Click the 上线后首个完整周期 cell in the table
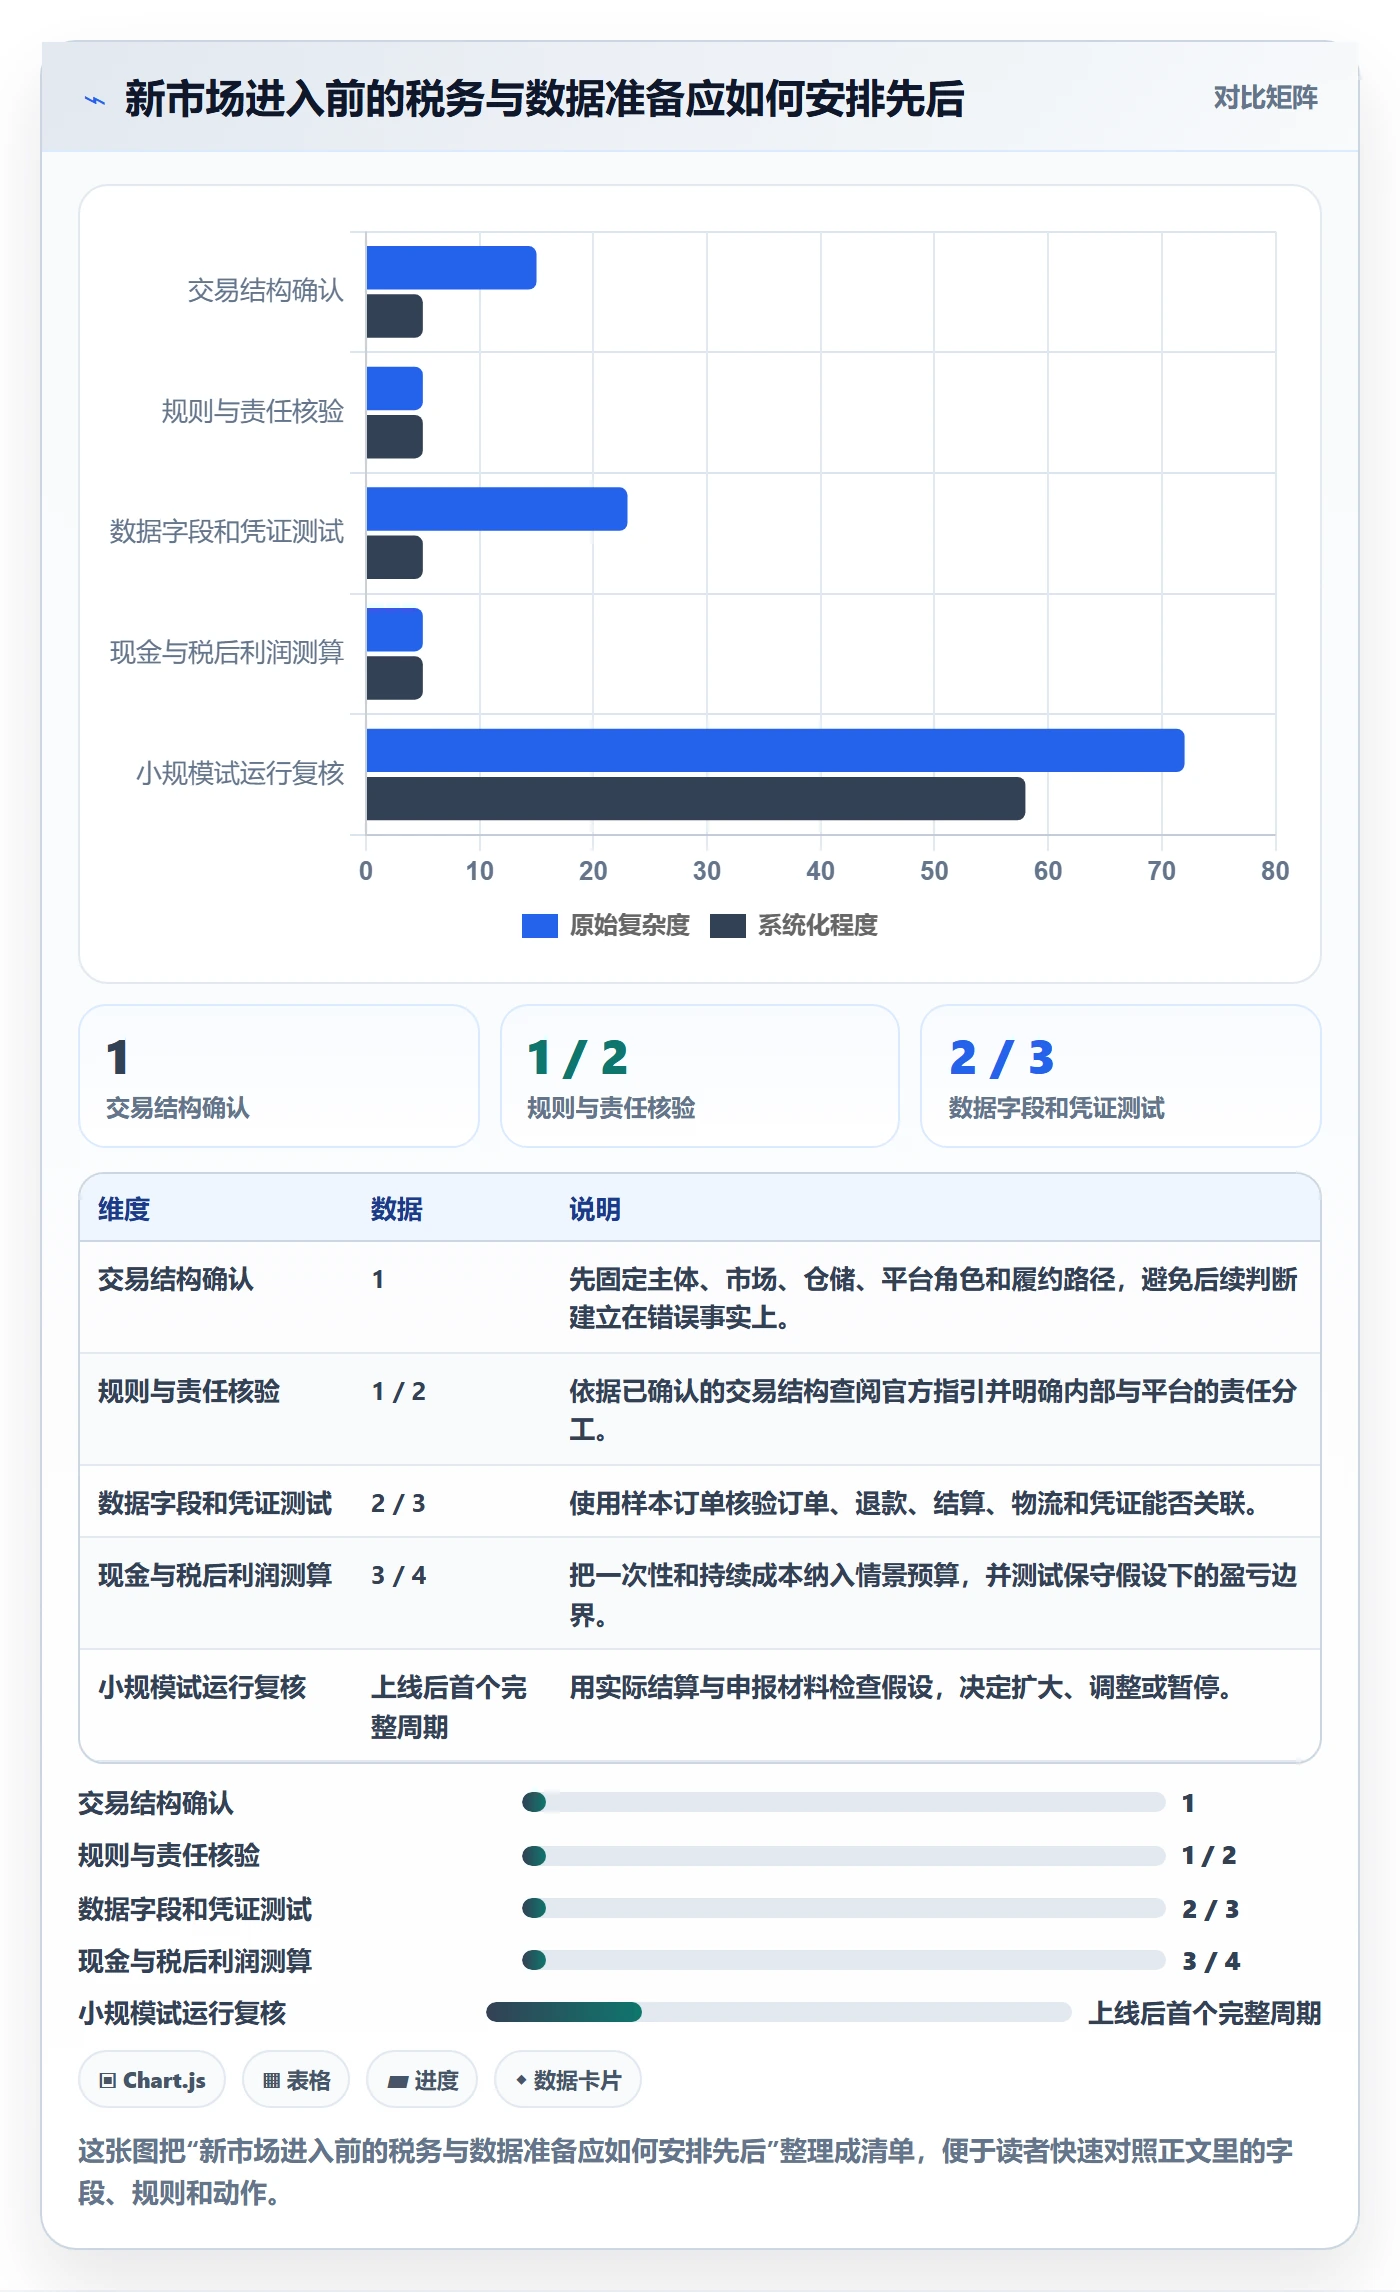Image resolution: width=1400 pixels, height=2292 pixels. pos(449,1707)
